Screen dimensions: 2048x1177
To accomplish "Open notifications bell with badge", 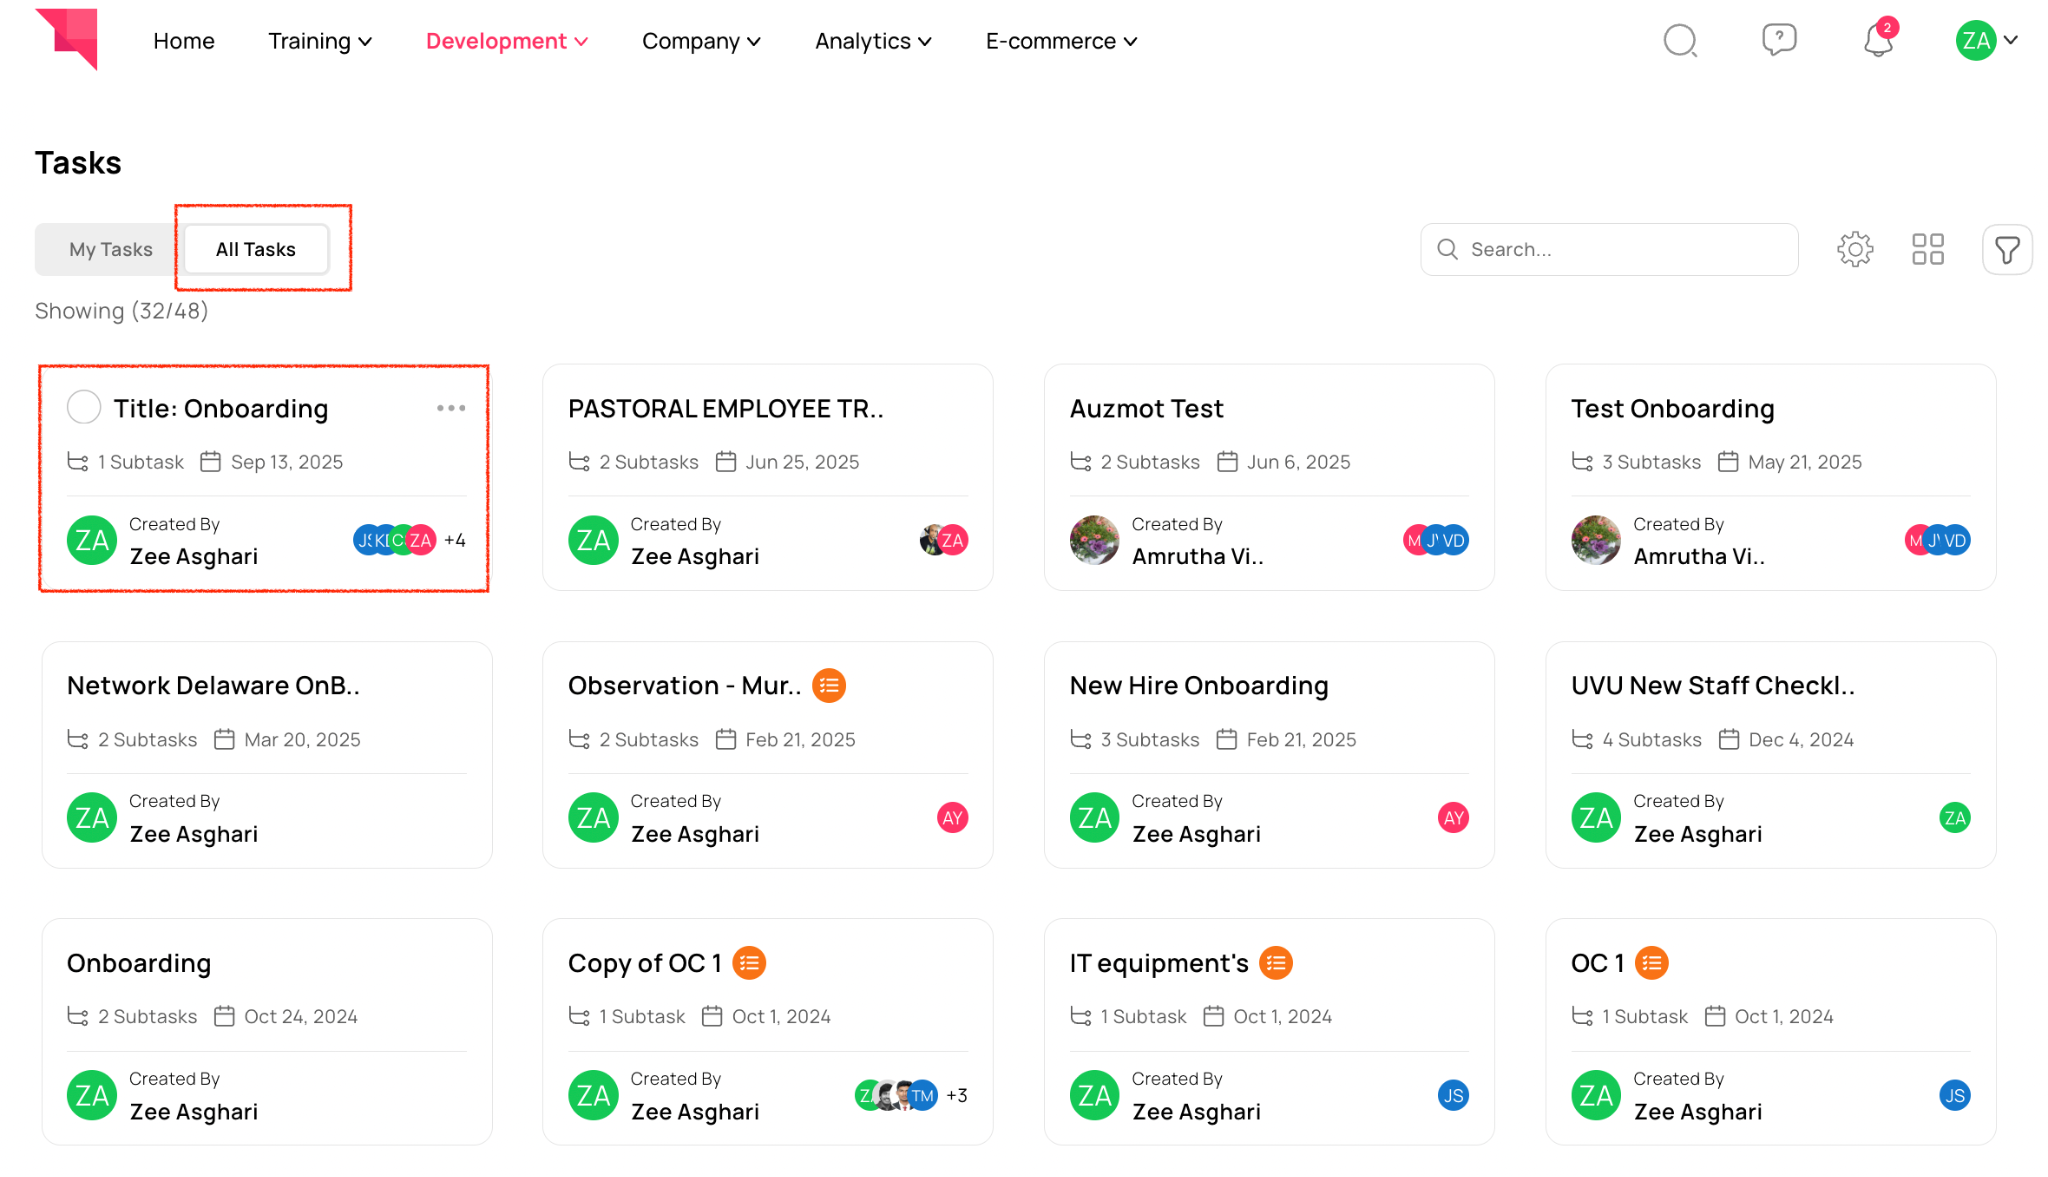I will point(1878,41).
